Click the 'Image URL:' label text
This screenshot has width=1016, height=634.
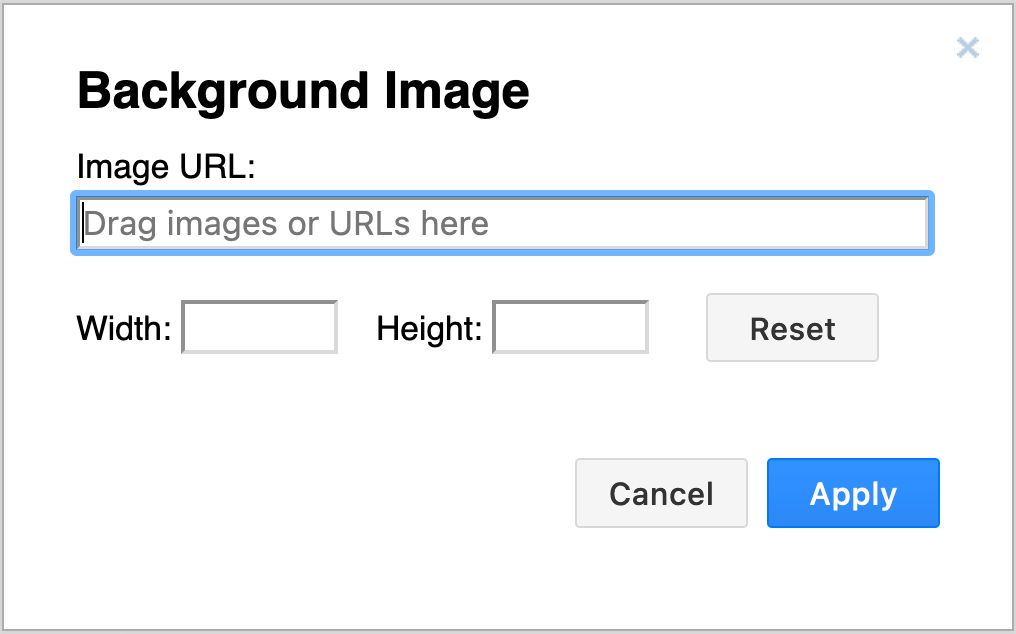(x=164, y=167)
